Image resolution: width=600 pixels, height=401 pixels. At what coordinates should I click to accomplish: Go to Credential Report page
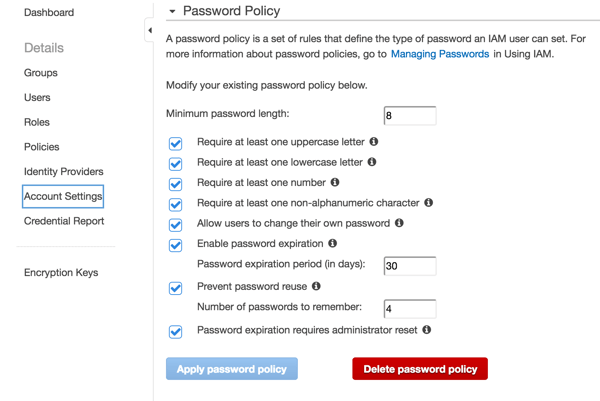[64, 221]
